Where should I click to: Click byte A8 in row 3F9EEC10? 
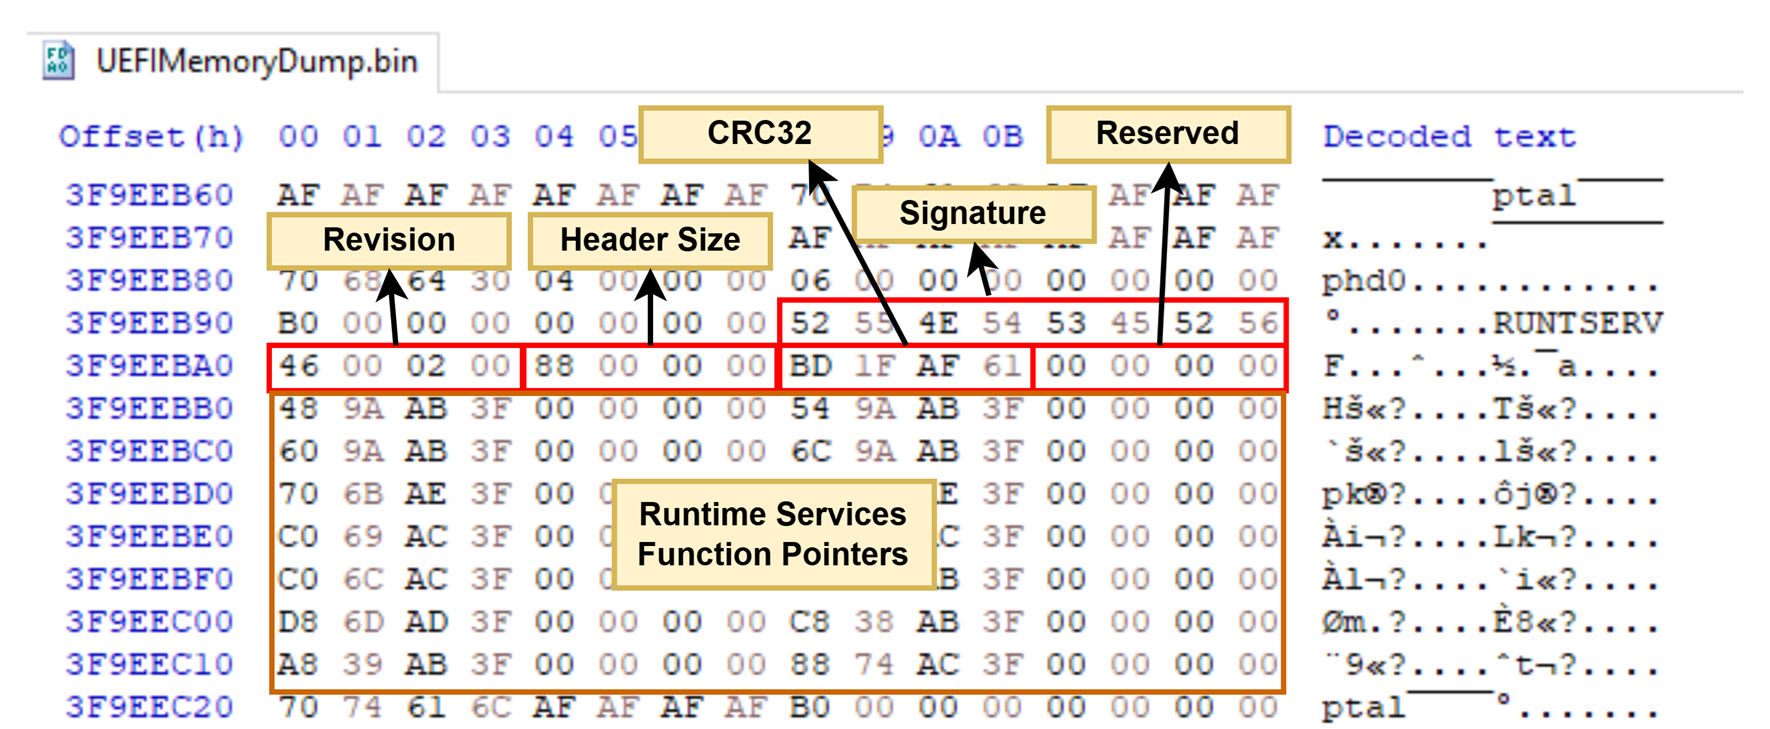298,664
